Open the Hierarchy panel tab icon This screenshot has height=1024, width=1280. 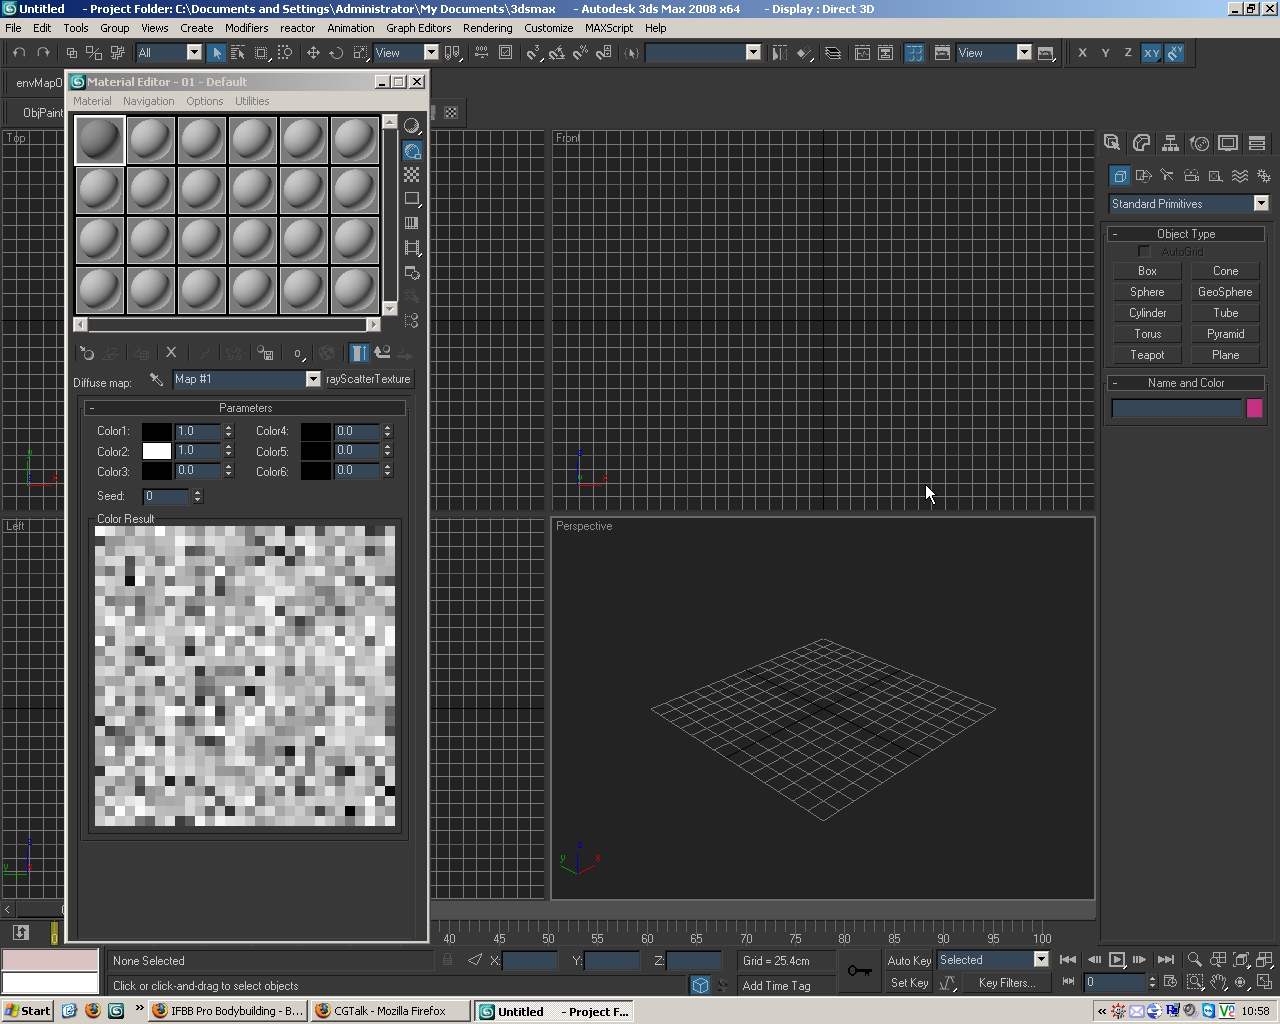tap(1170, 143)
